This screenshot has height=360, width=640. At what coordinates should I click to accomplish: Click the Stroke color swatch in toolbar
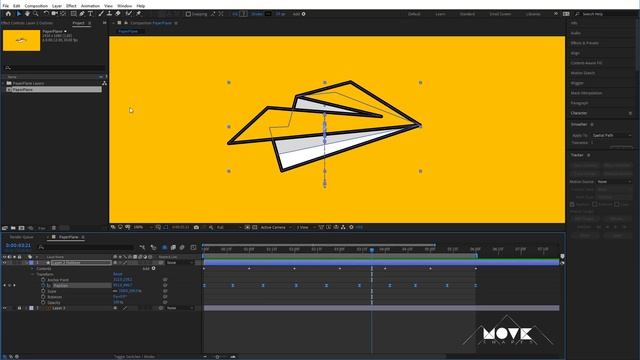(268, 14)
